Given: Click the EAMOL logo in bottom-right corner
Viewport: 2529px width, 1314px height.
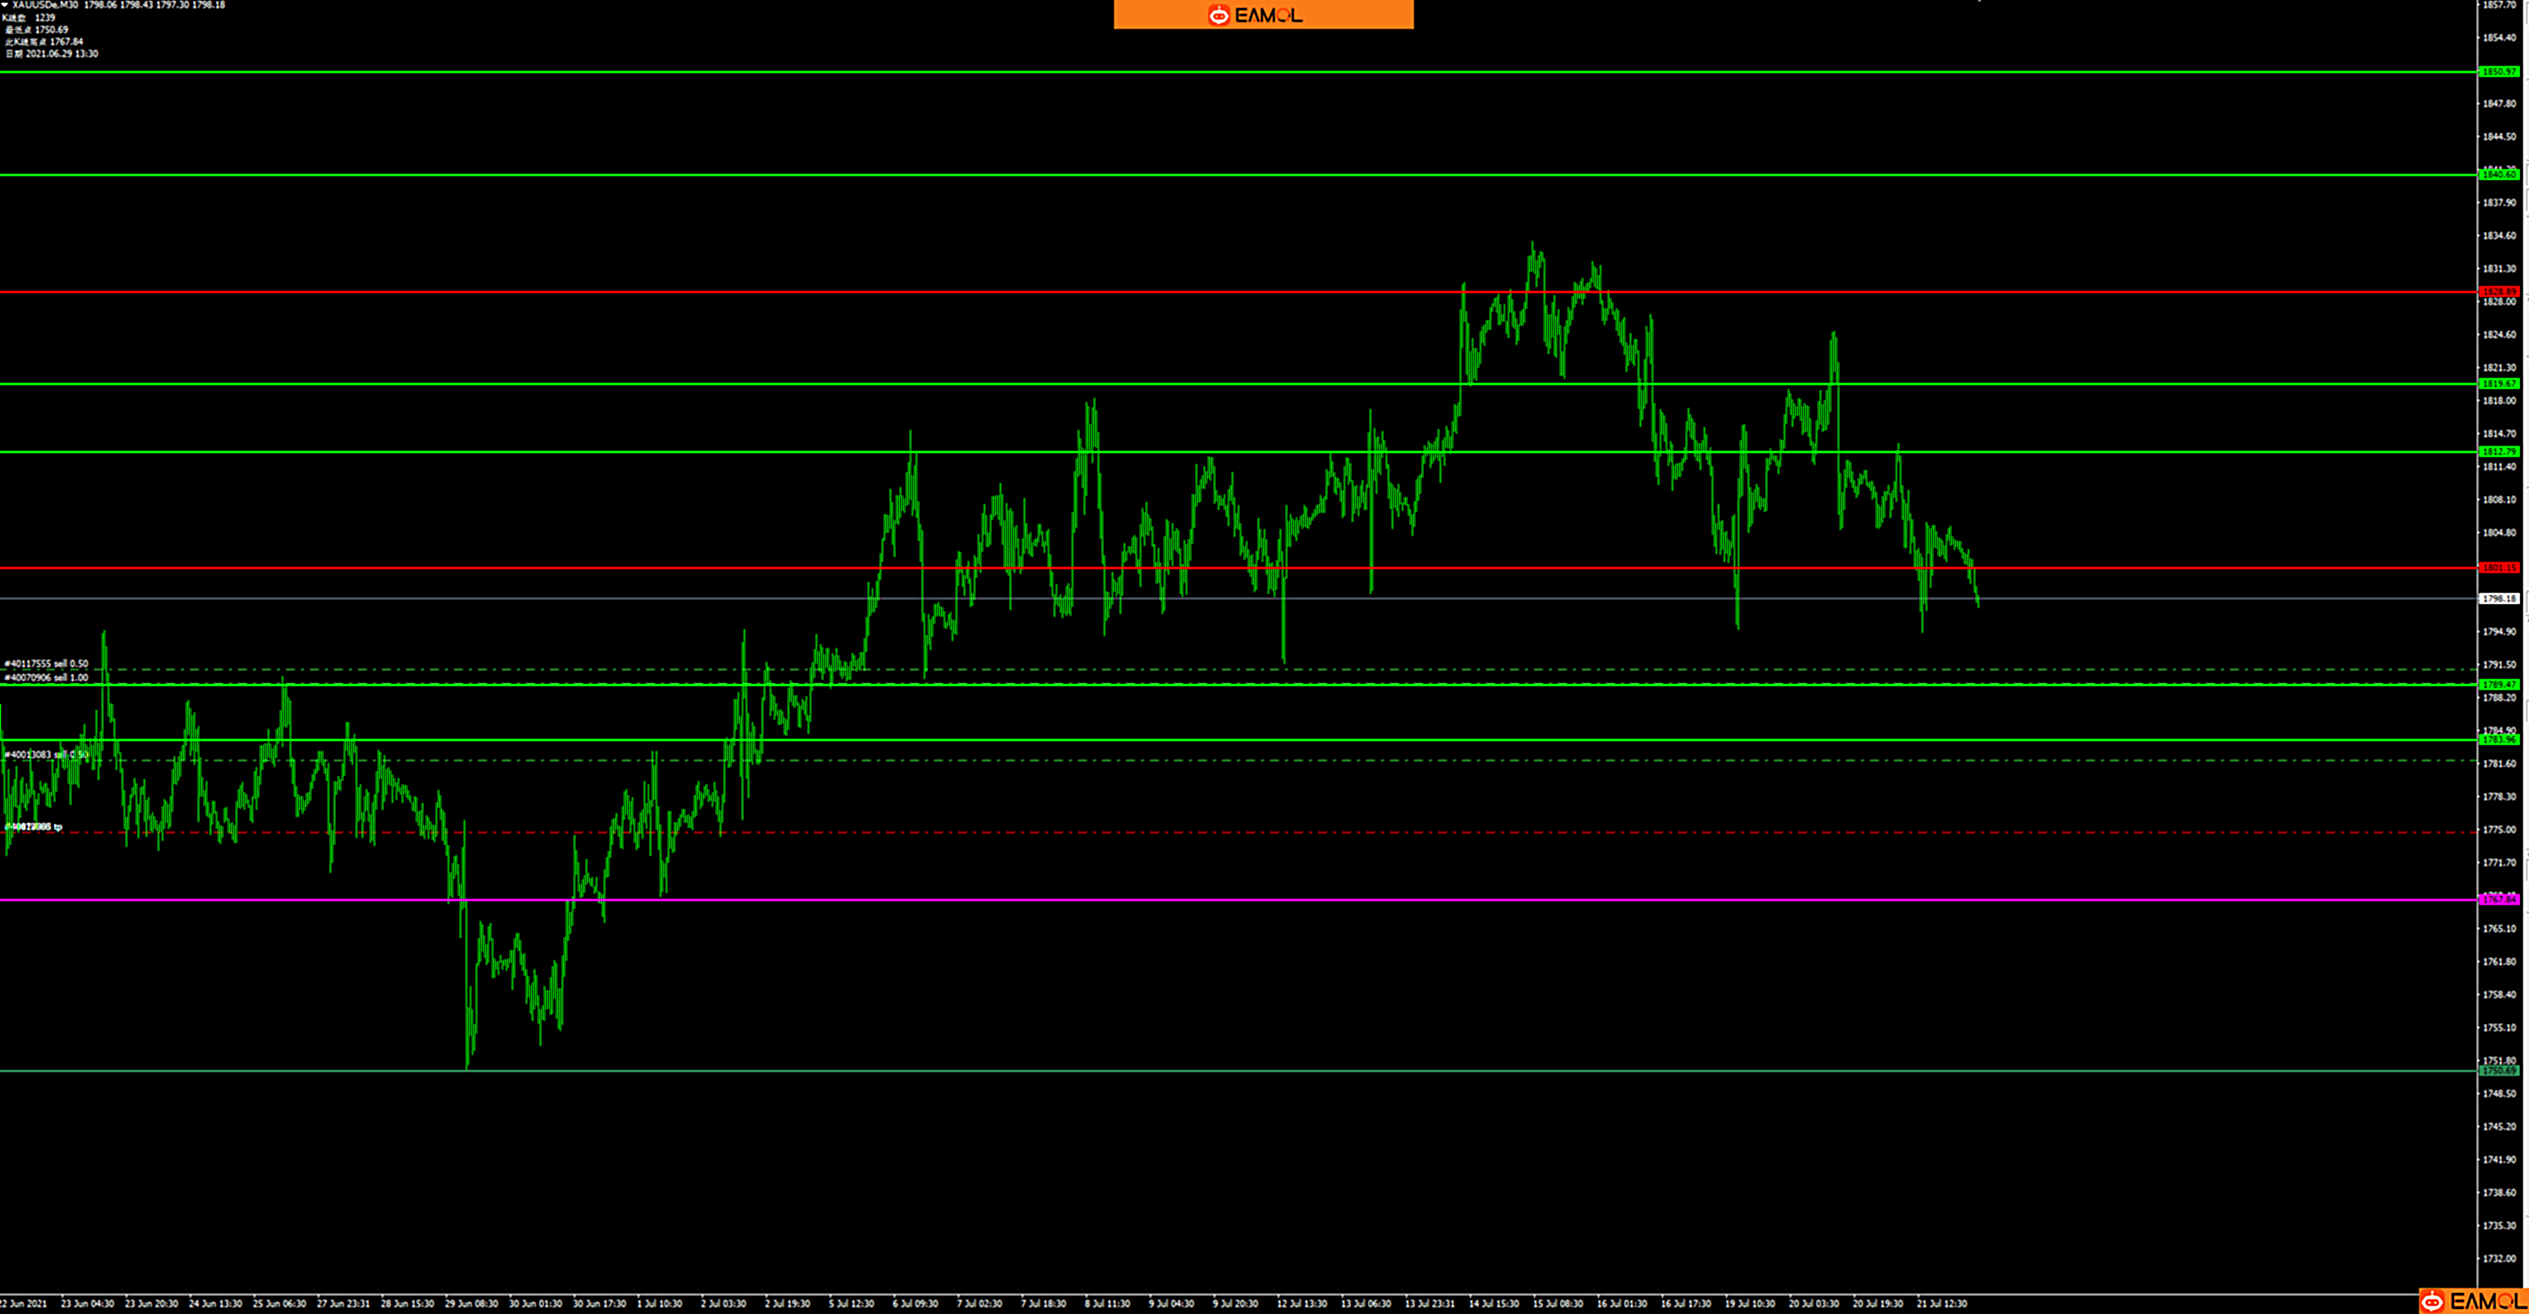Looking at the screenshot, I should pyautogui.click(x=2473, y=1301).
